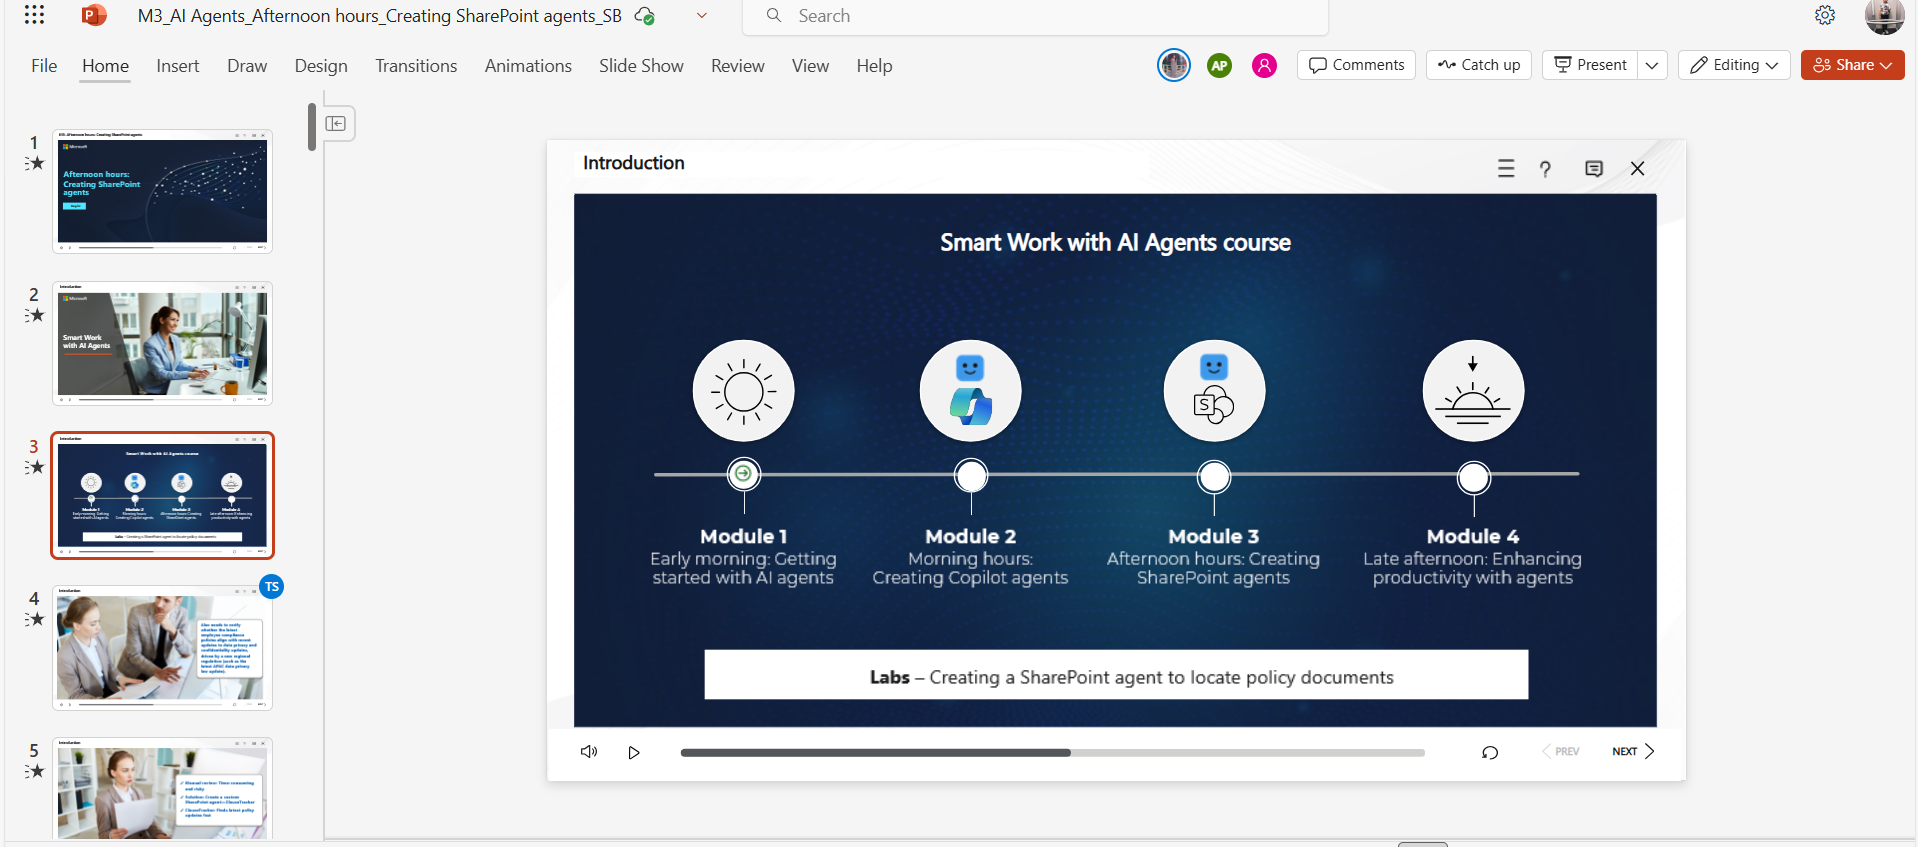Close the course player with X
Image resolution: width=1918 pixels, height=847 pixels.
coord(1637,168)
